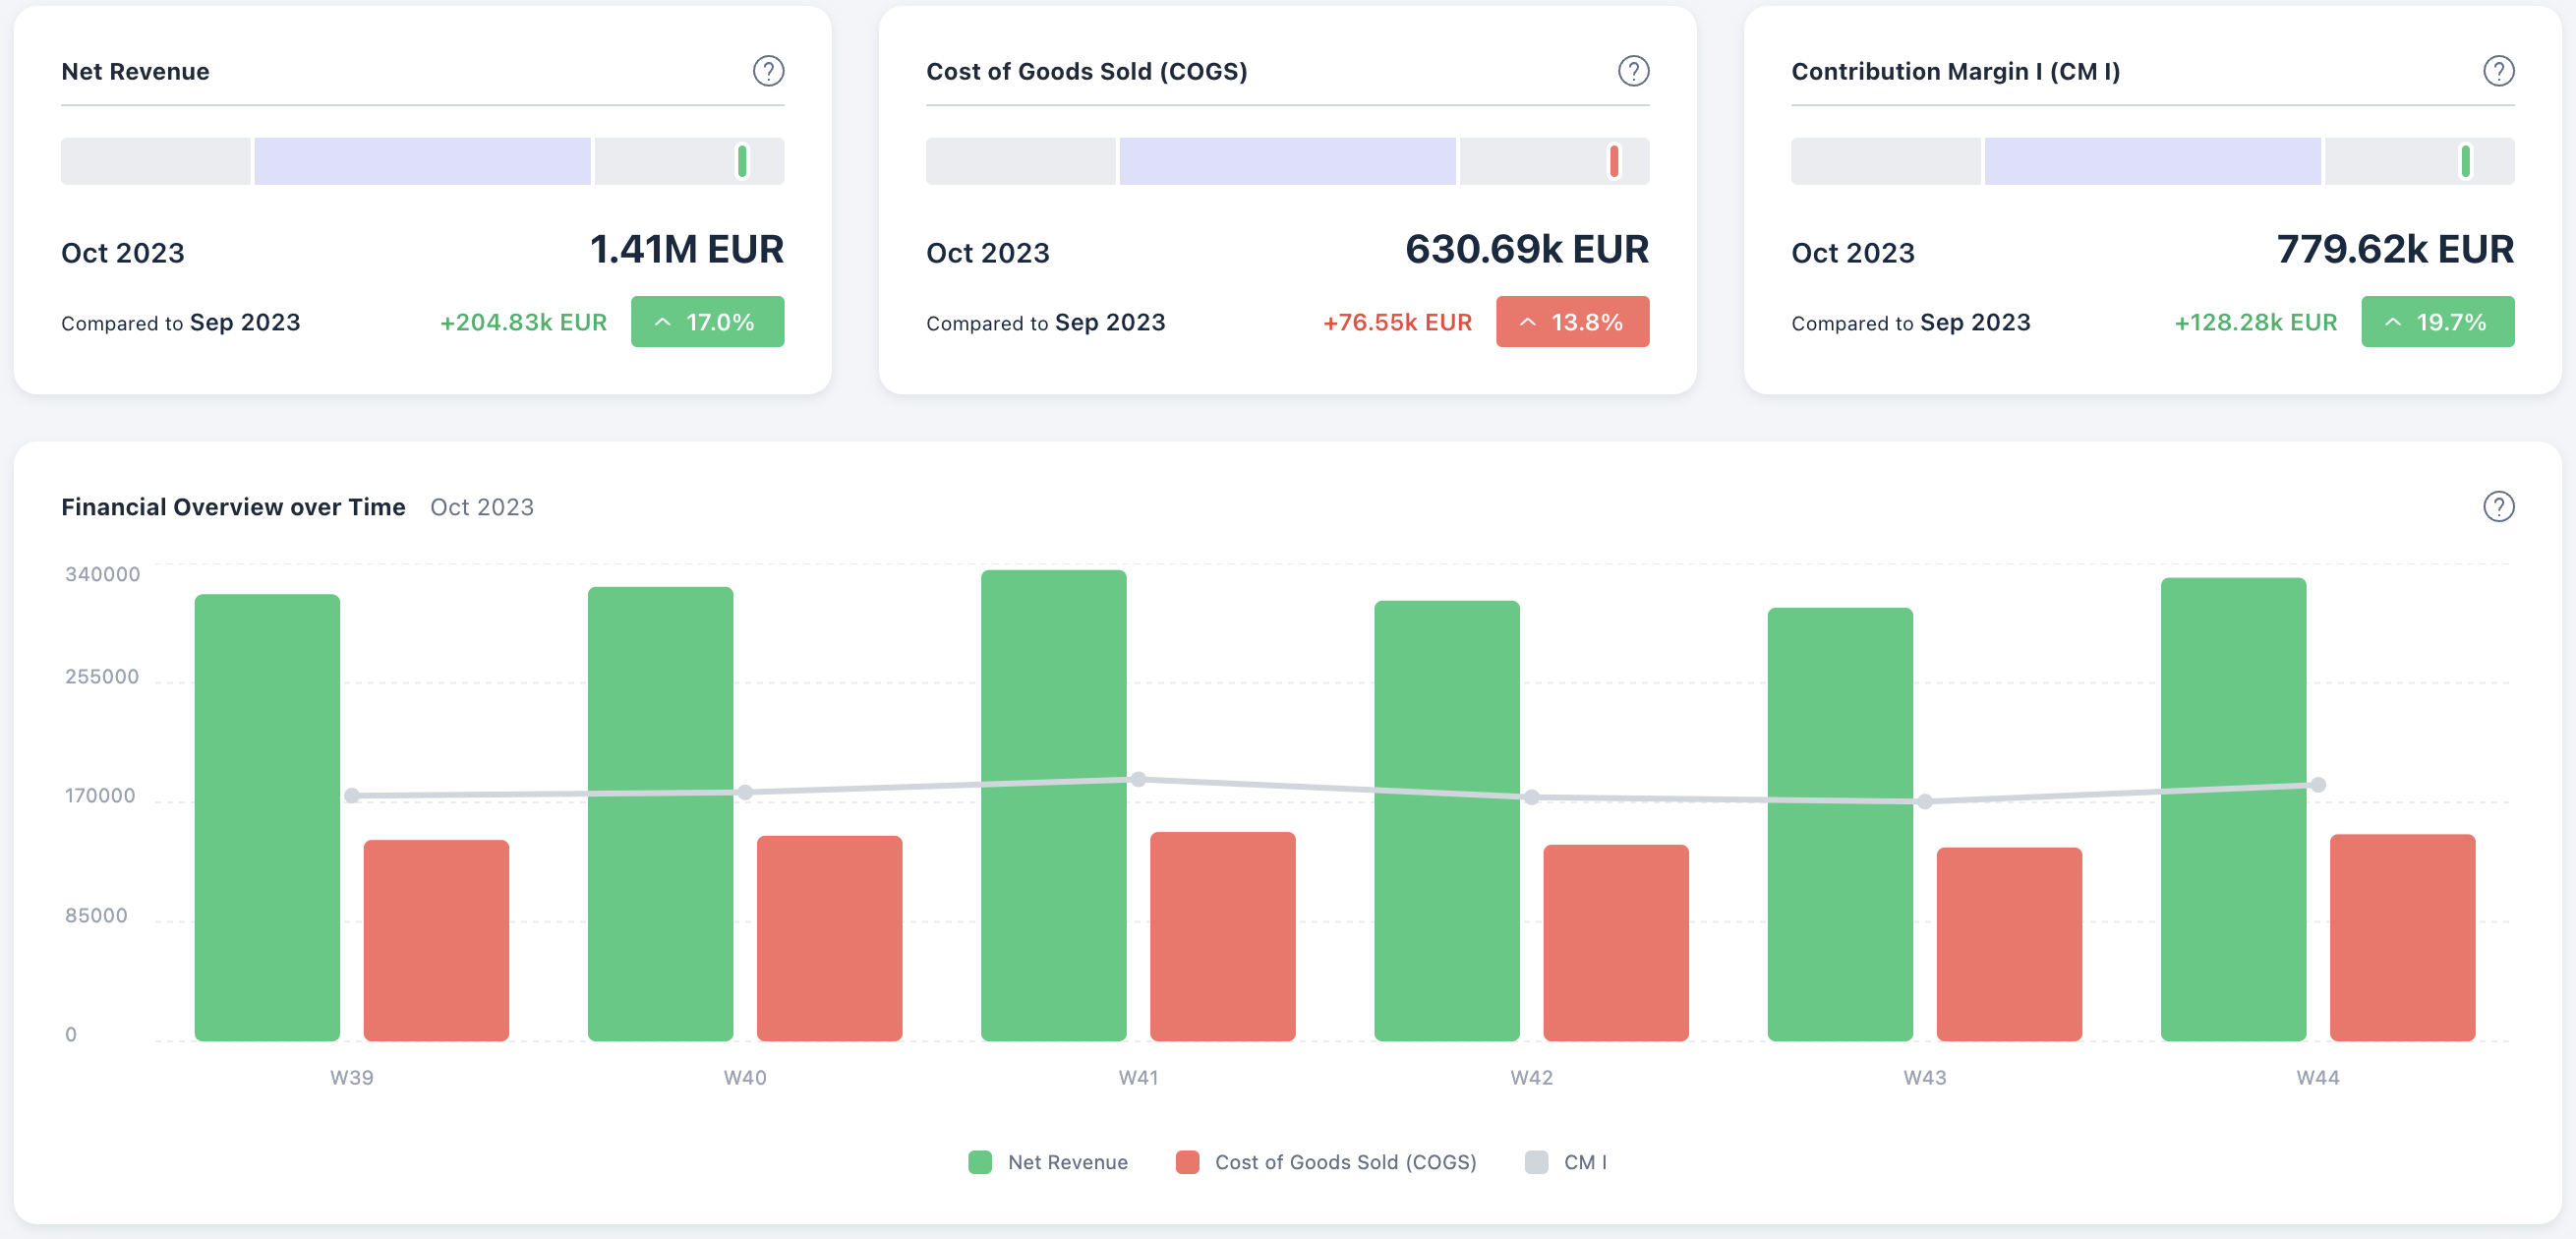Click W39 week label on x-axis
Image resolution: width=2576 pixels, height=1239 pixels.
coord(352,1077)
